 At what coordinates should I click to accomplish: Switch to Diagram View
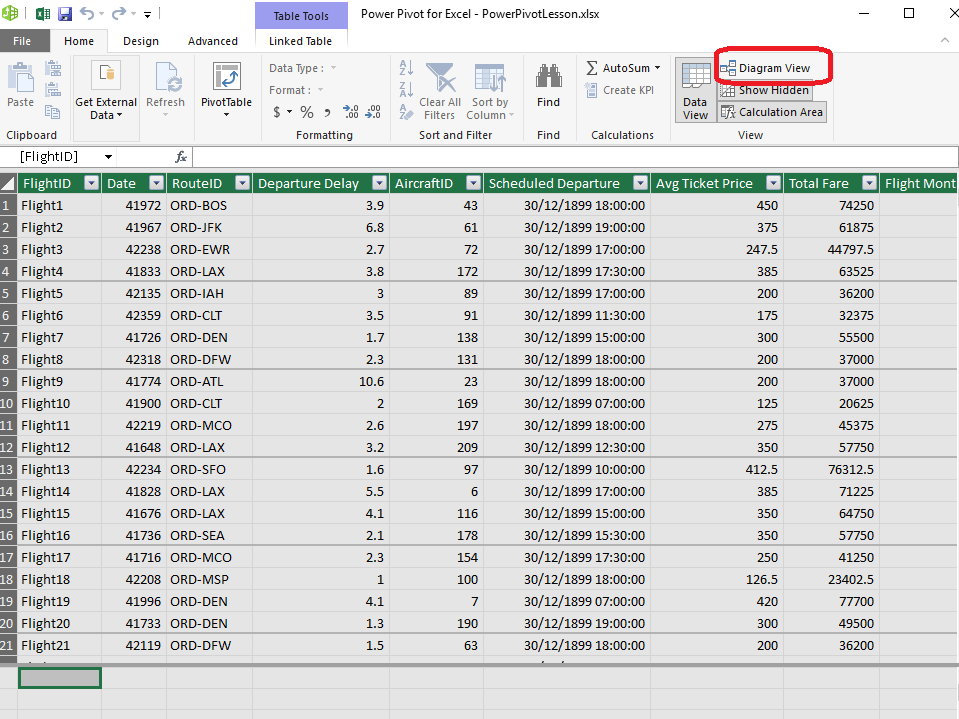[765, 68]
